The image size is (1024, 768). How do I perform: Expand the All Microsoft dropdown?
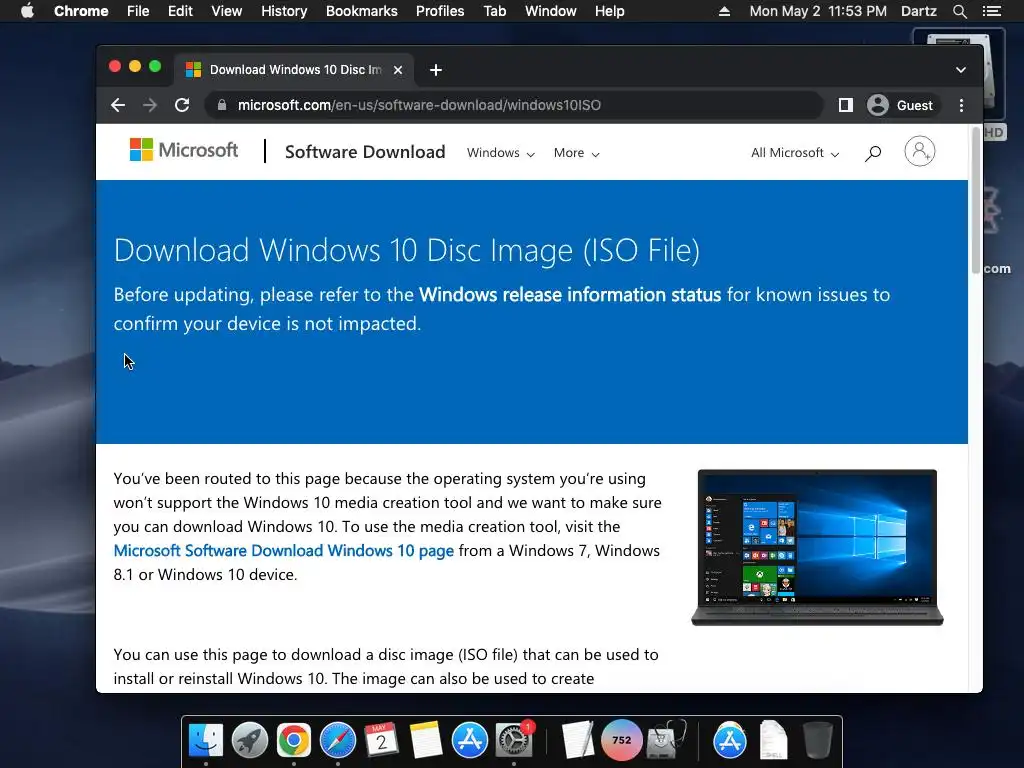pos(795,153)
